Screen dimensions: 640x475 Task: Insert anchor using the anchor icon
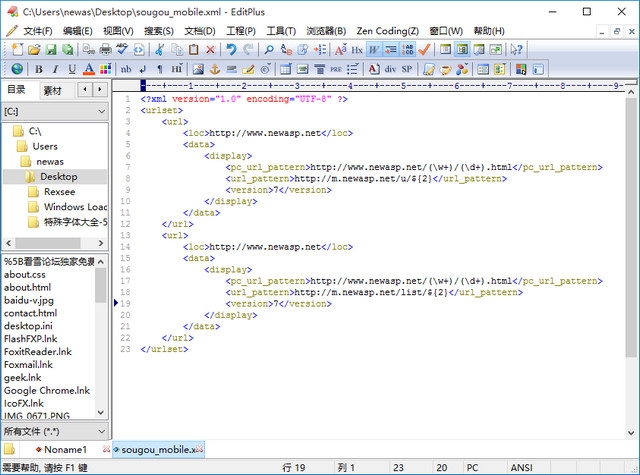(x=213, y=69)
